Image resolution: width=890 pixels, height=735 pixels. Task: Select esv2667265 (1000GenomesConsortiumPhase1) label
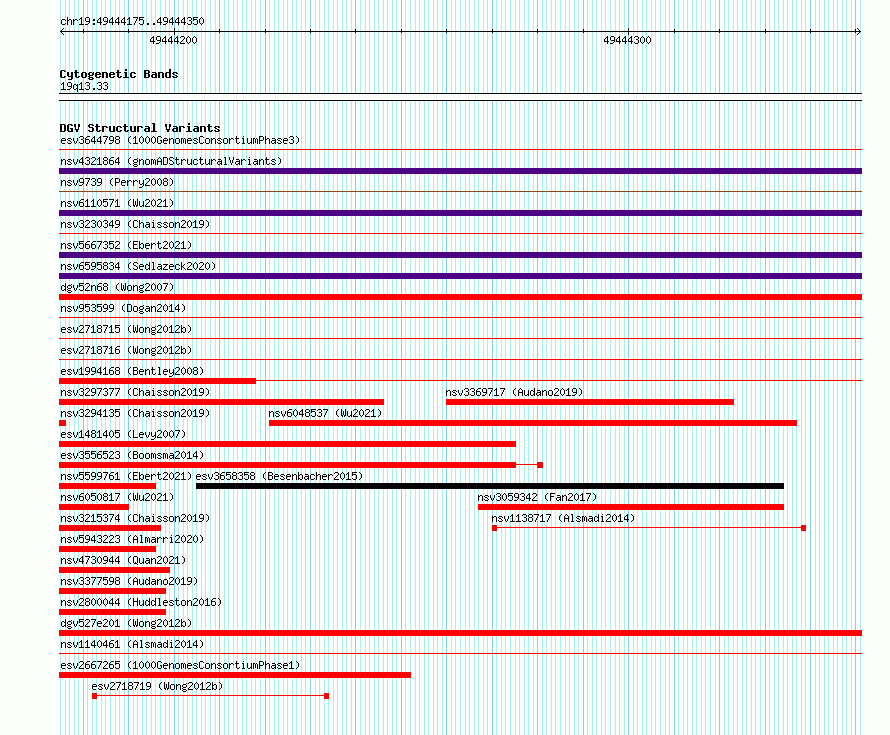point(180,665)
